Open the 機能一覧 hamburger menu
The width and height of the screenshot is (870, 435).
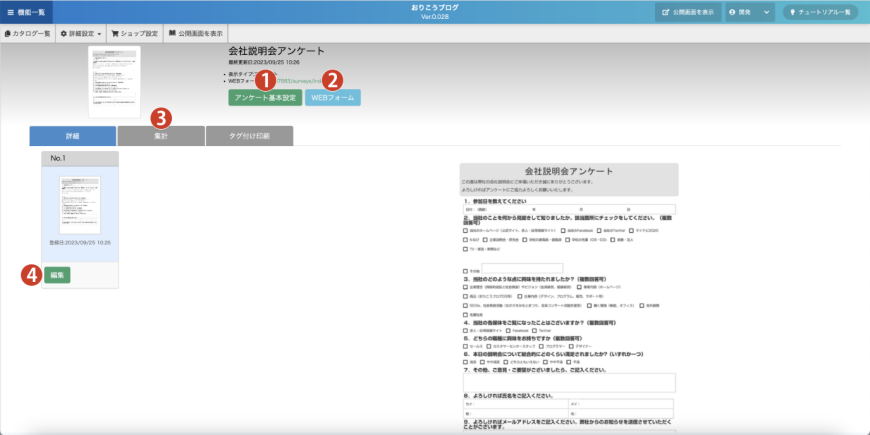[x=9, y=12]
